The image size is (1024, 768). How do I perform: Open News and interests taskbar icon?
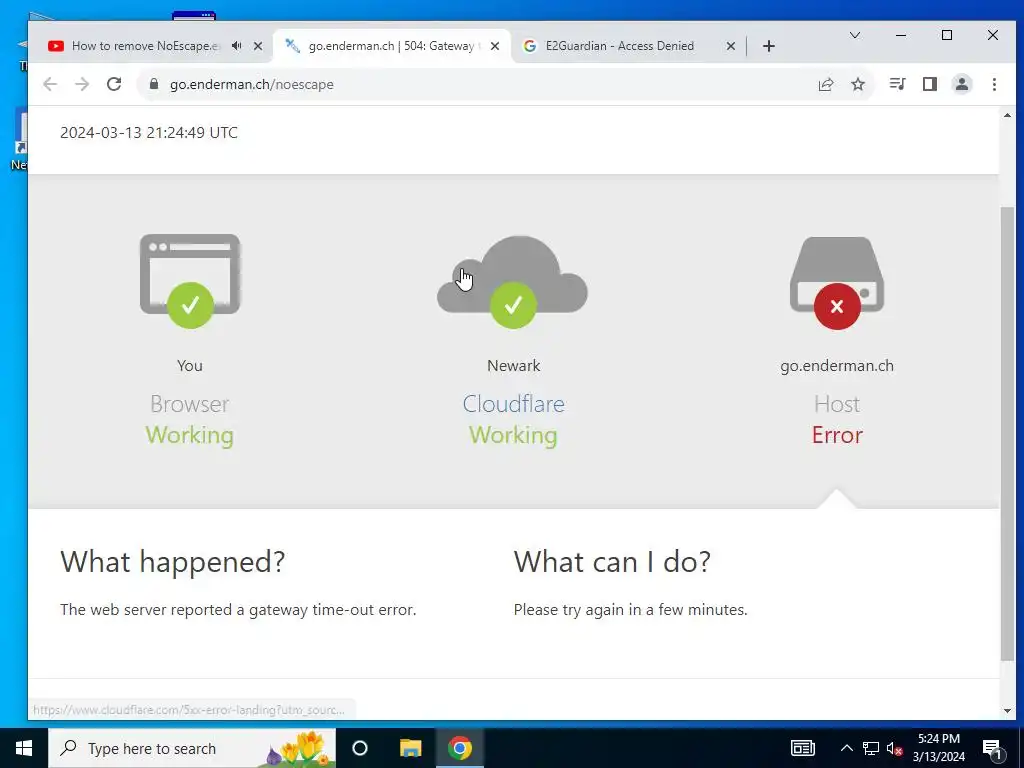[803, 748]
